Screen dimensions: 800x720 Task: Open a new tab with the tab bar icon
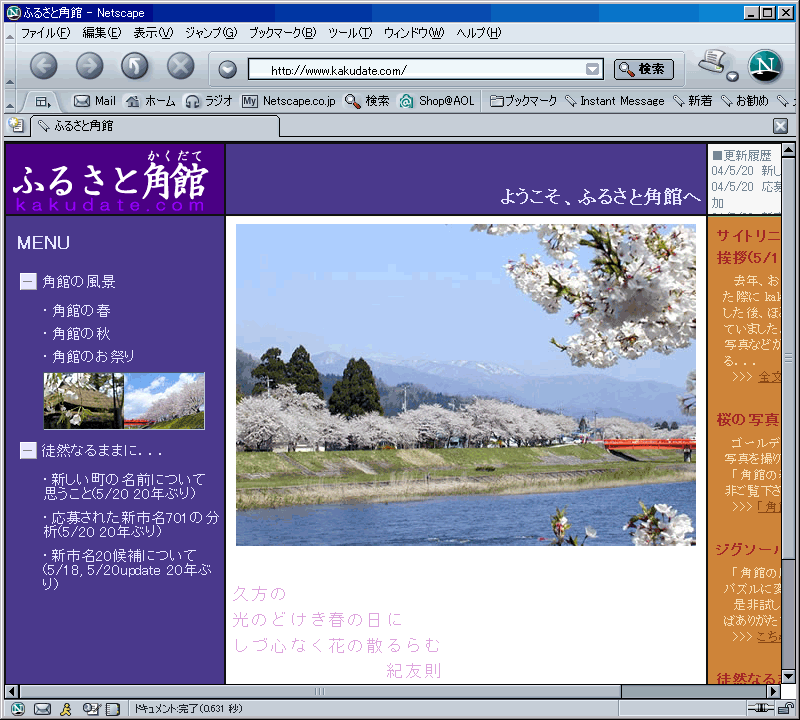[16, 125]
